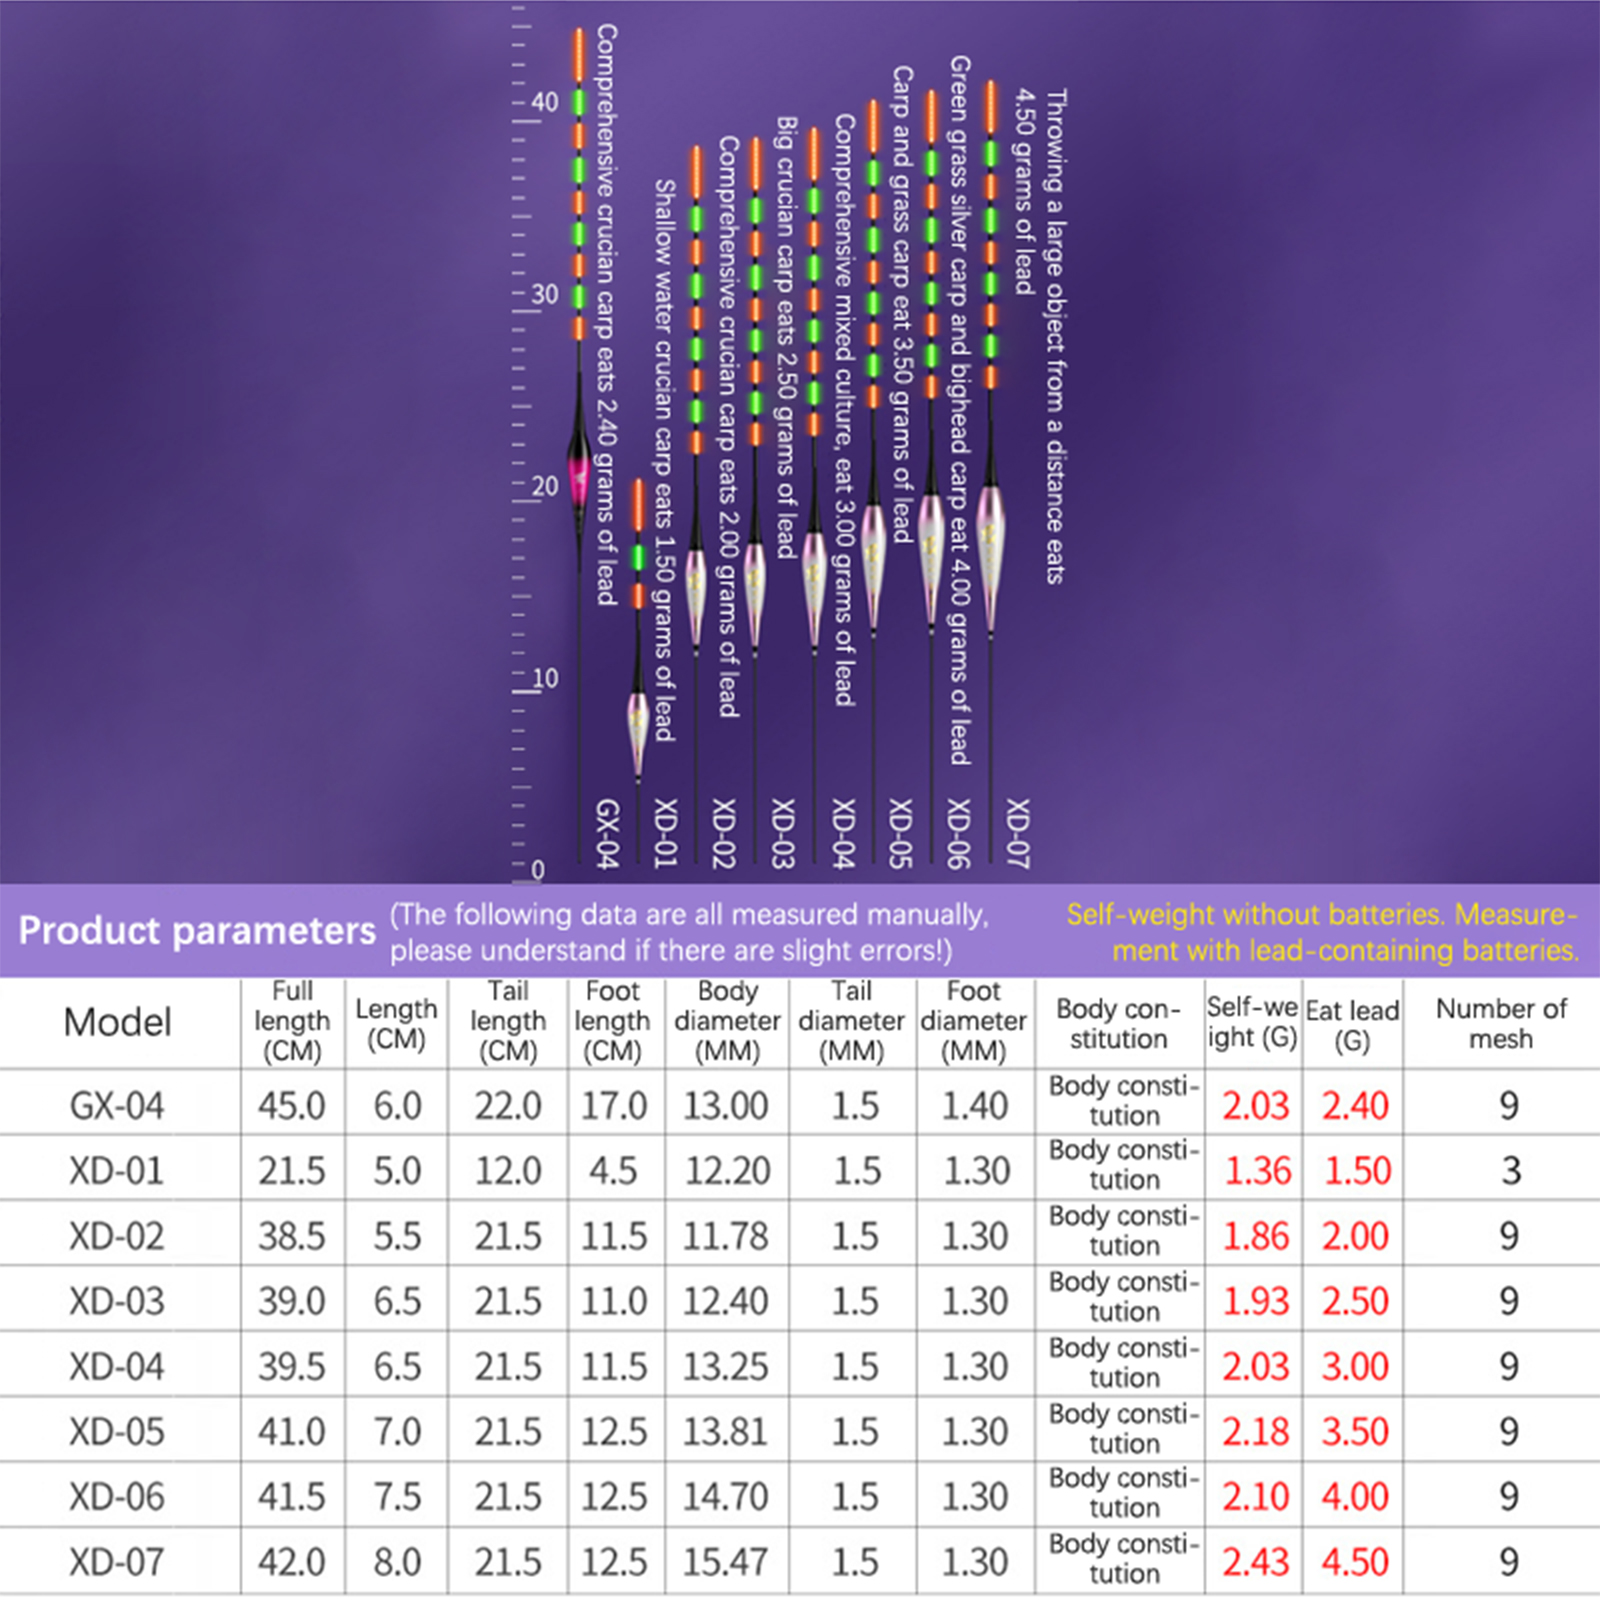The image size is (1600, 1600).
Task: Click the red 4.50 eat lead value
Action: [1355, 1562]
